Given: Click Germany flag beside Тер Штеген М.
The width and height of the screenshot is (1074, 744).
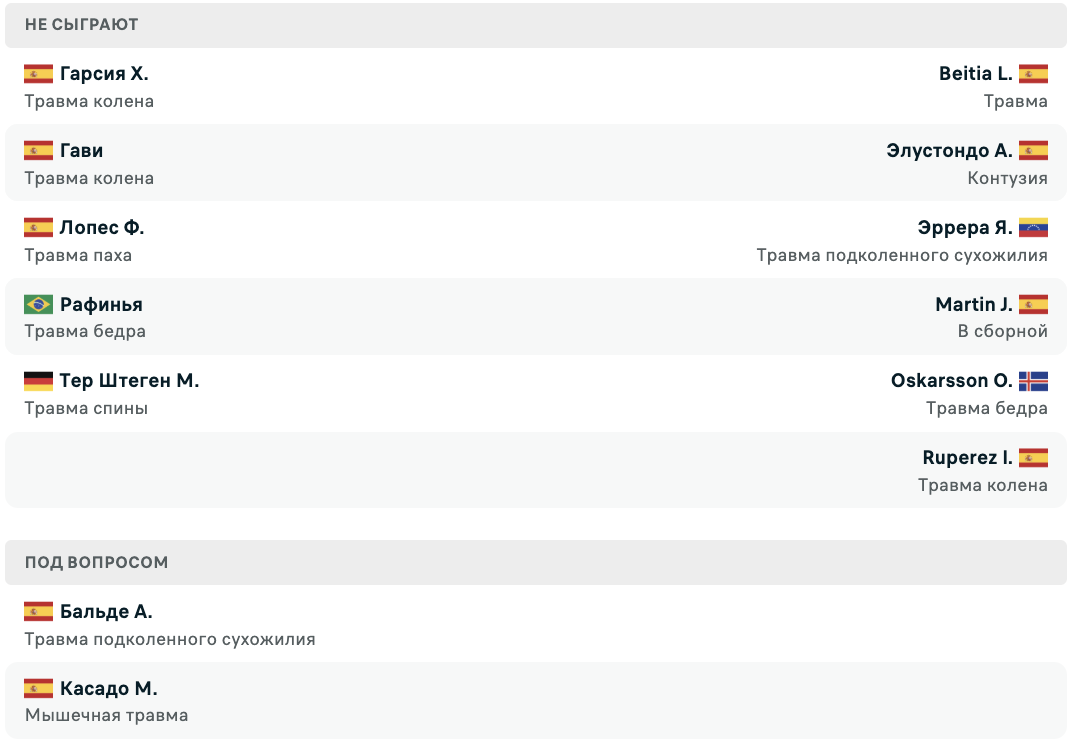Looking at the screenshot, I should click(x=38, y=381).
